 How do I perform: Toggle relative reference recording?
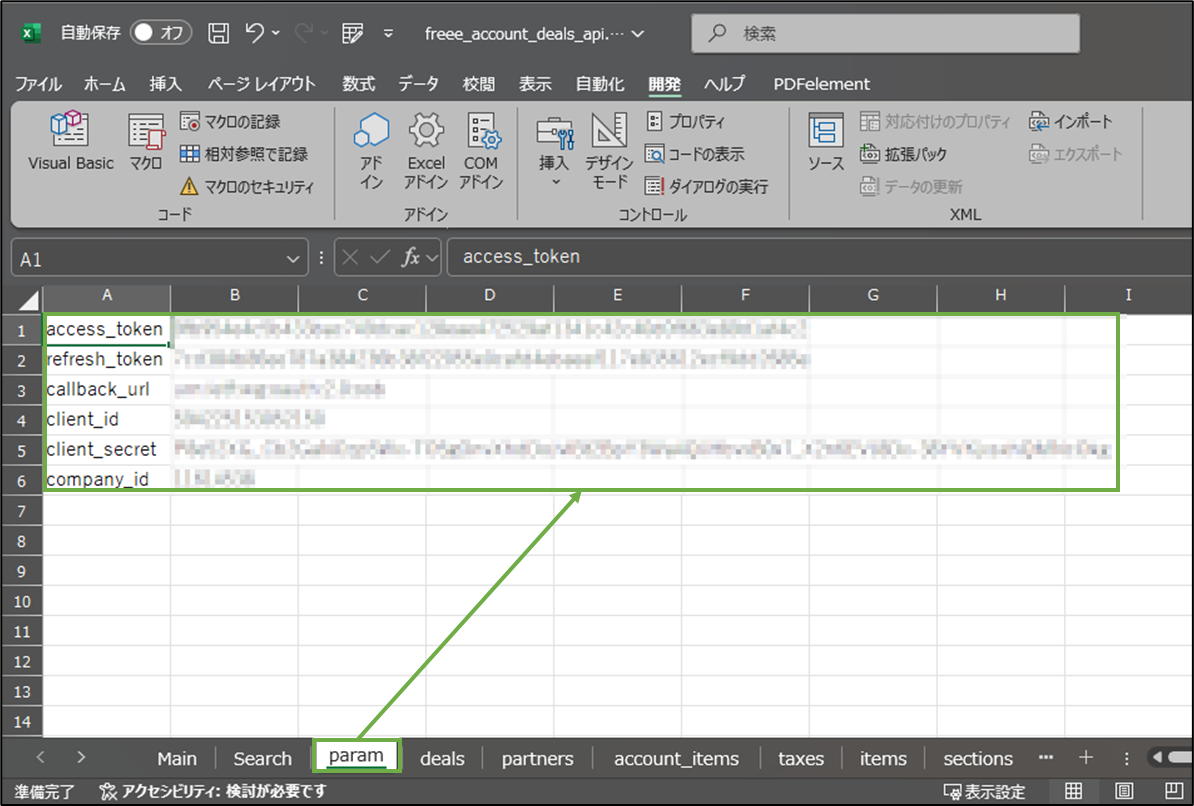click(x=244, y=154)
